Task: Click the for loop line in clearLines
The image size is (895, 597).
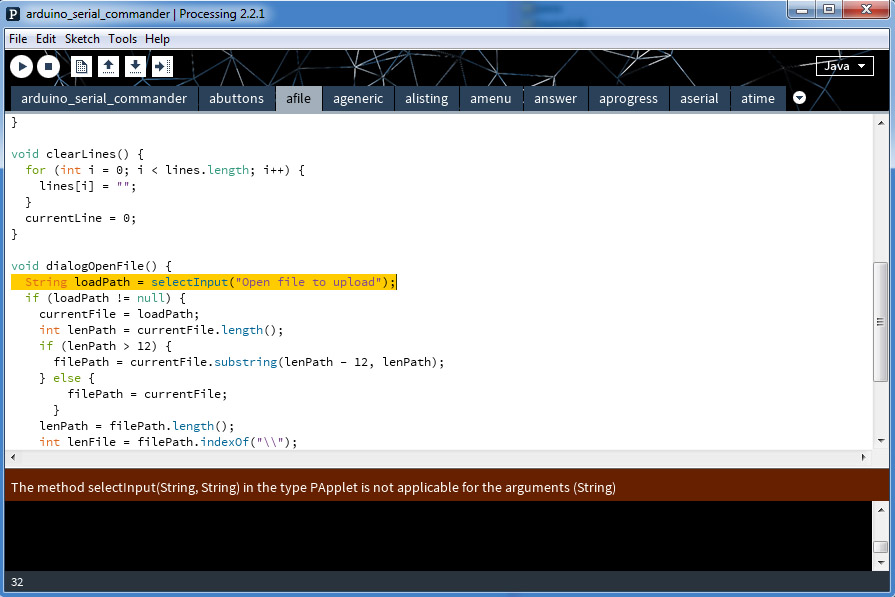Action: [165, 170]
